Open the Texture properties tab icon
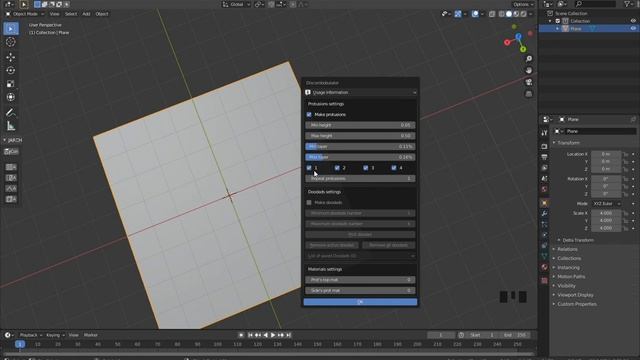This screenshot has height=360, width=640. pyautogui.click(x=544, y=280)
